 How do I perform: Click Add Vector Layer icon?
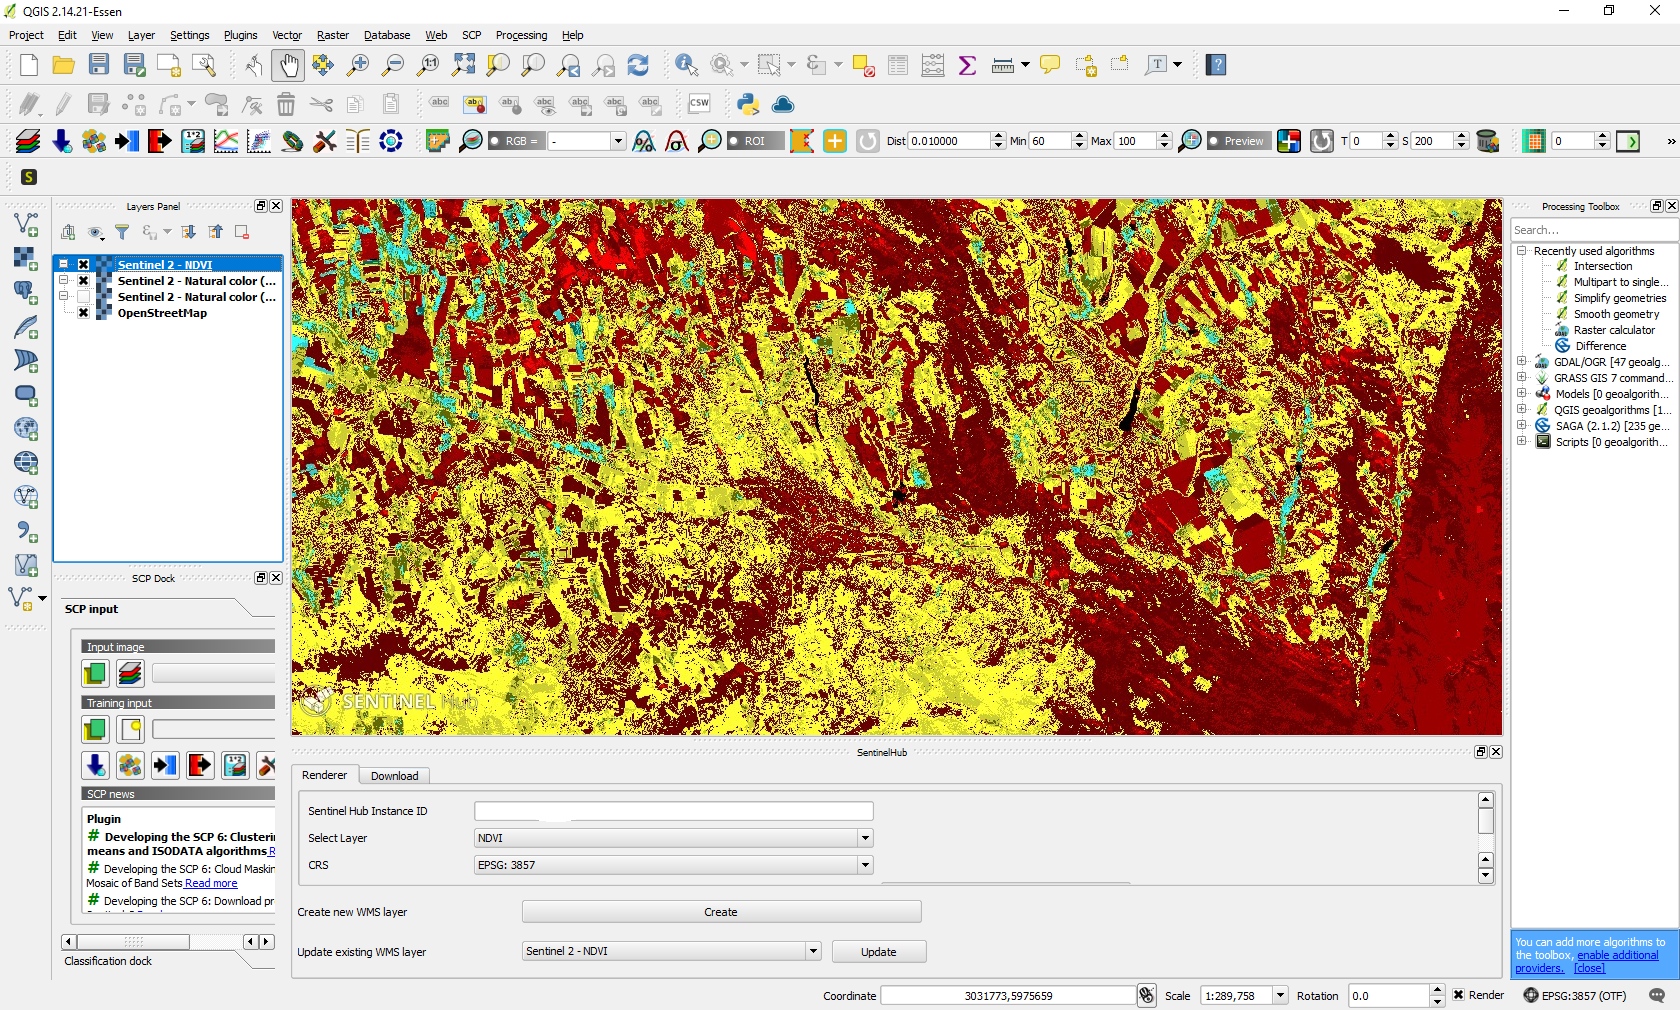[26, 225]
